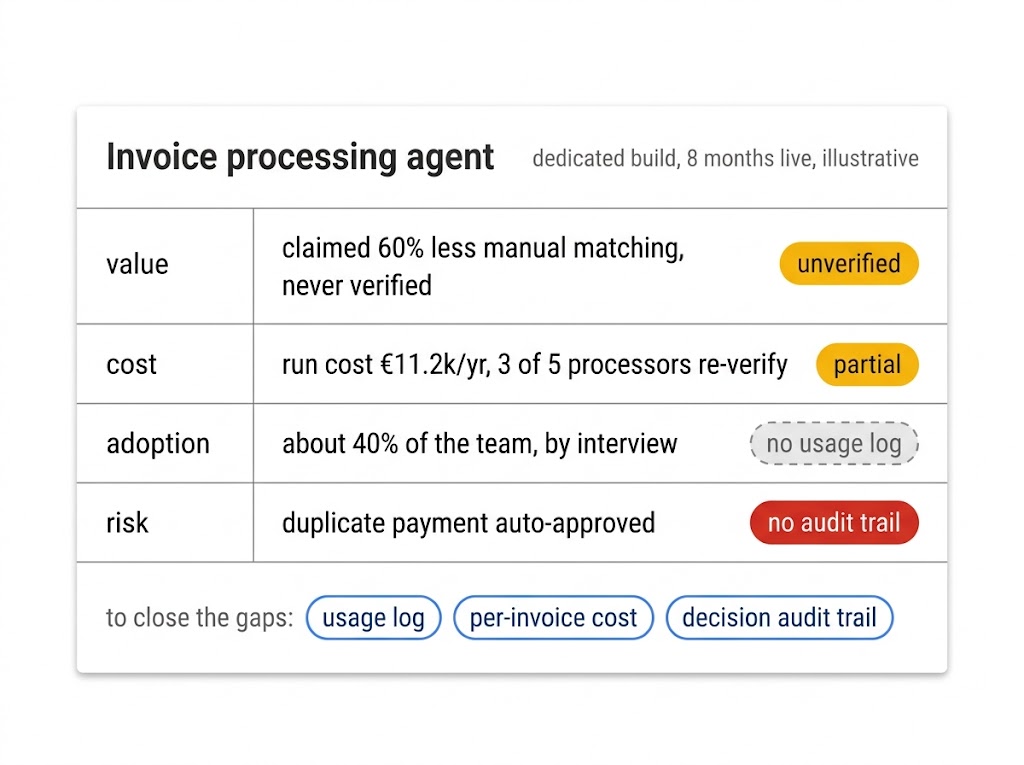Click the yellow 'partial' status badge
1024x765 pixels.
pyautogui.click(x=867, y=365)
